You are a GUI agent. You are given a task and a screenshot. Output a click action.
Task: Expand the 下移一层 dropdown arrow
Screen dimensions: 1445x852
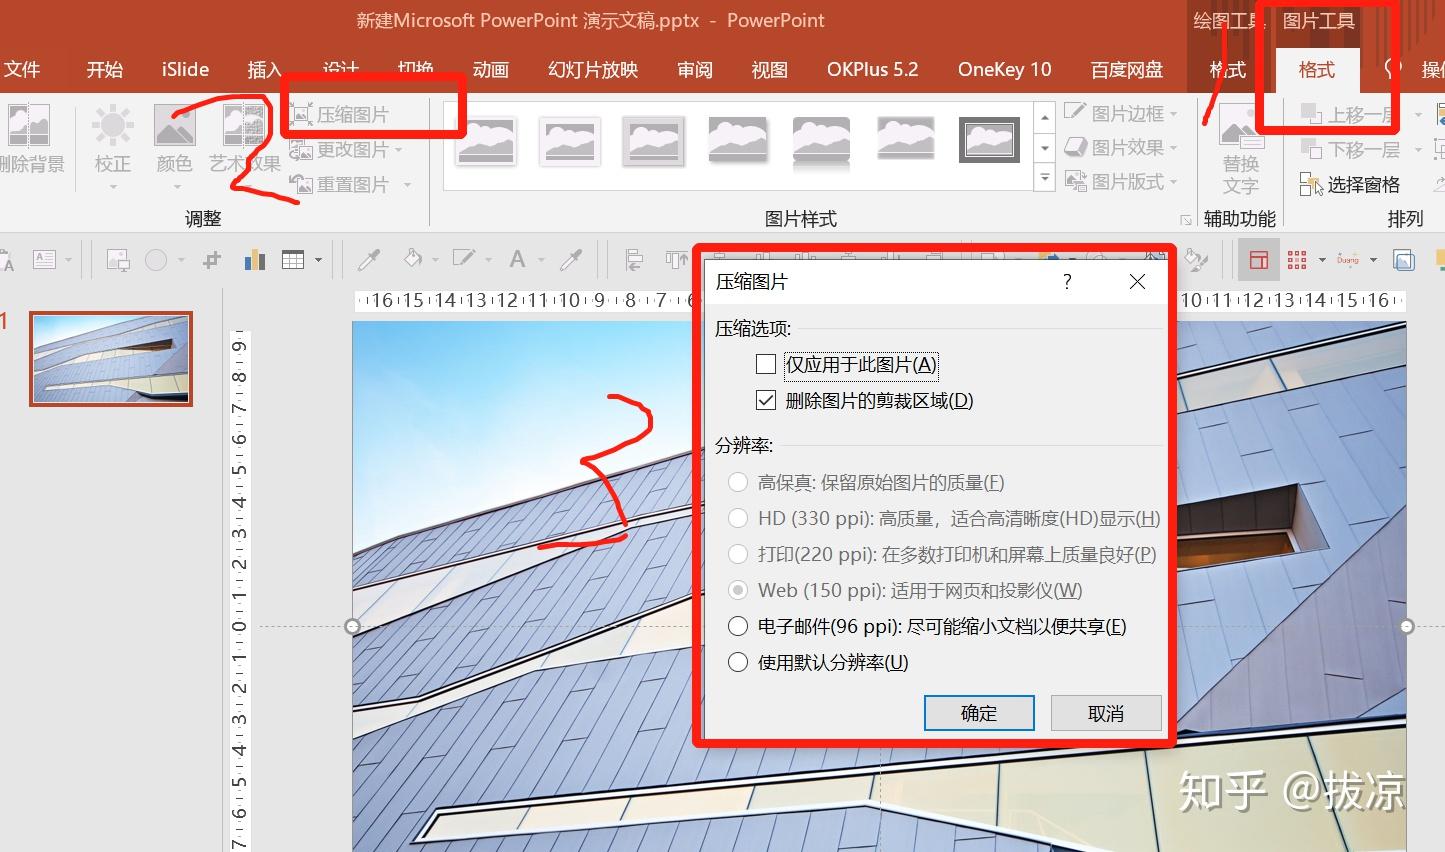[1417, 150]
